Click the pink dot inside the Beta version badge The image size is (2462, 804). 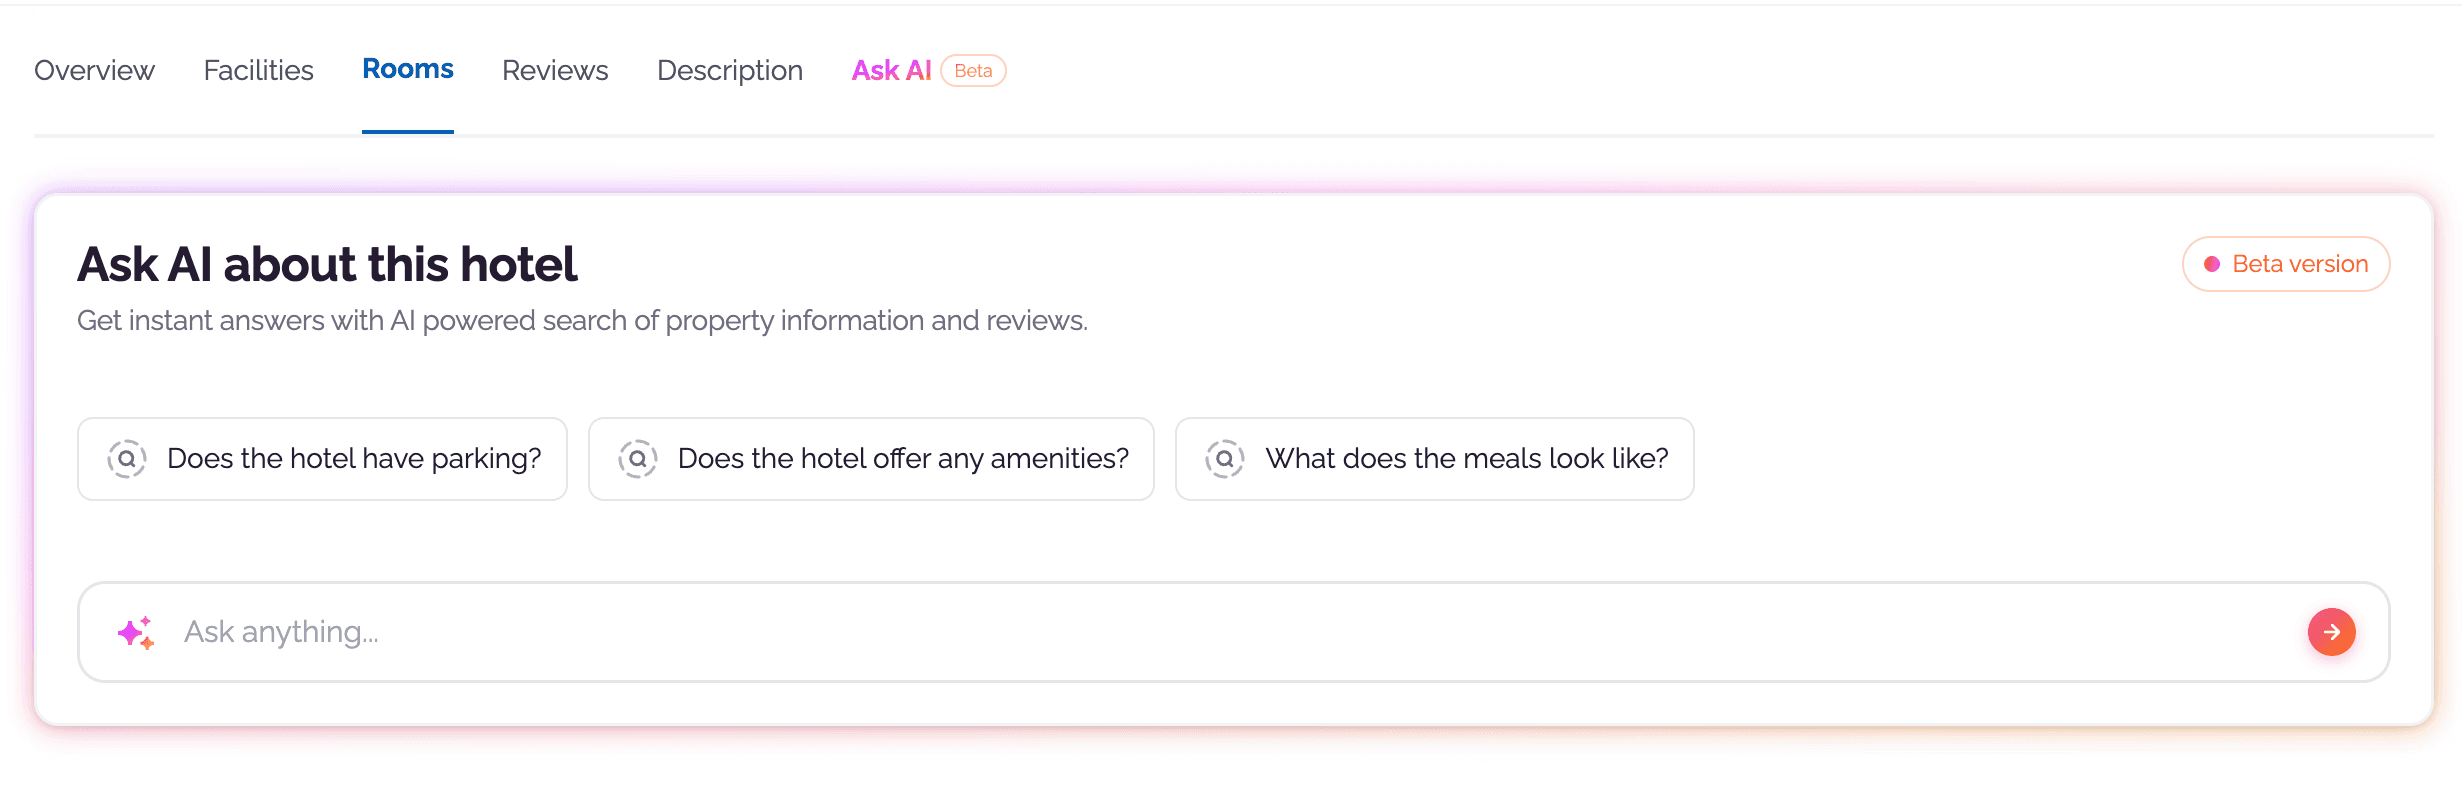(x=2213, y=264)
